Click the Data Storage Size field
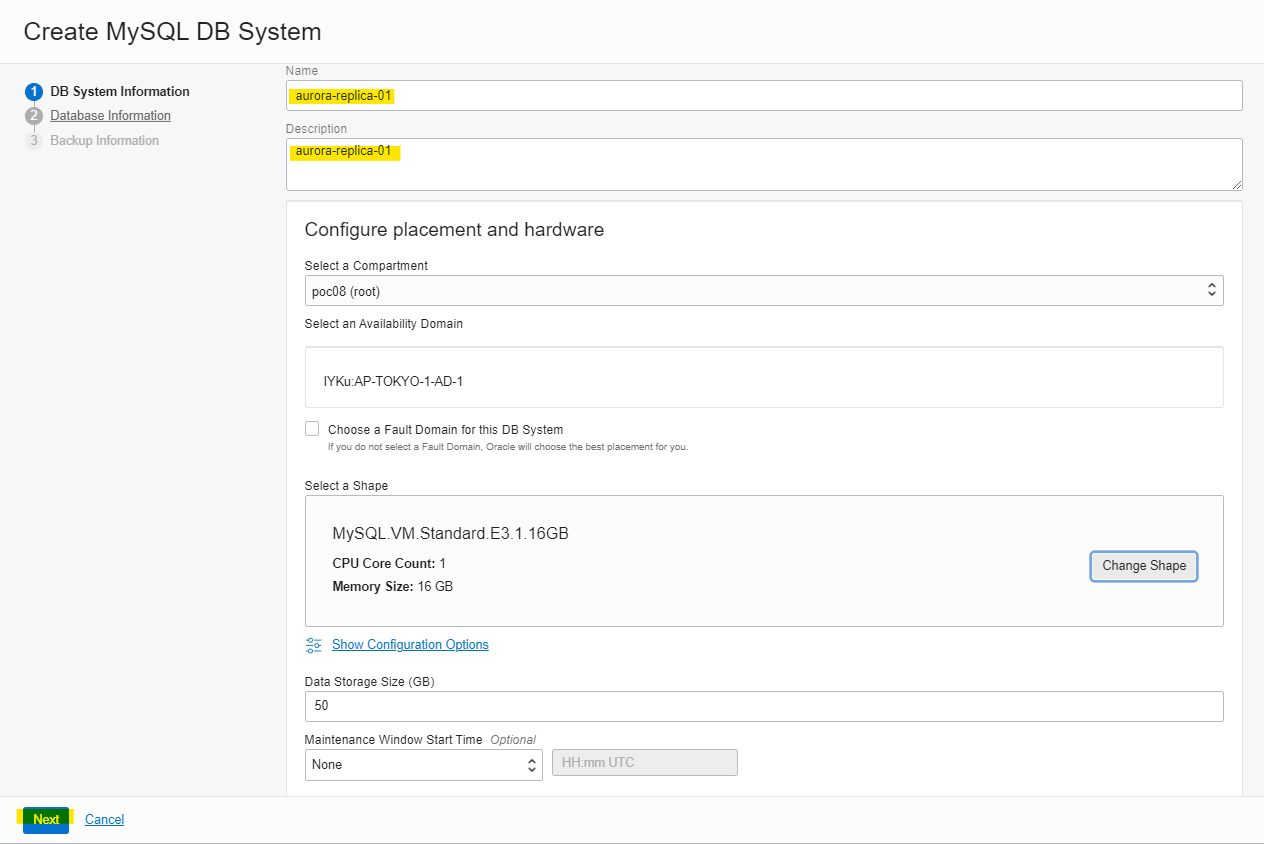Viewport: 1264px width, 844px height. (764, 706)
